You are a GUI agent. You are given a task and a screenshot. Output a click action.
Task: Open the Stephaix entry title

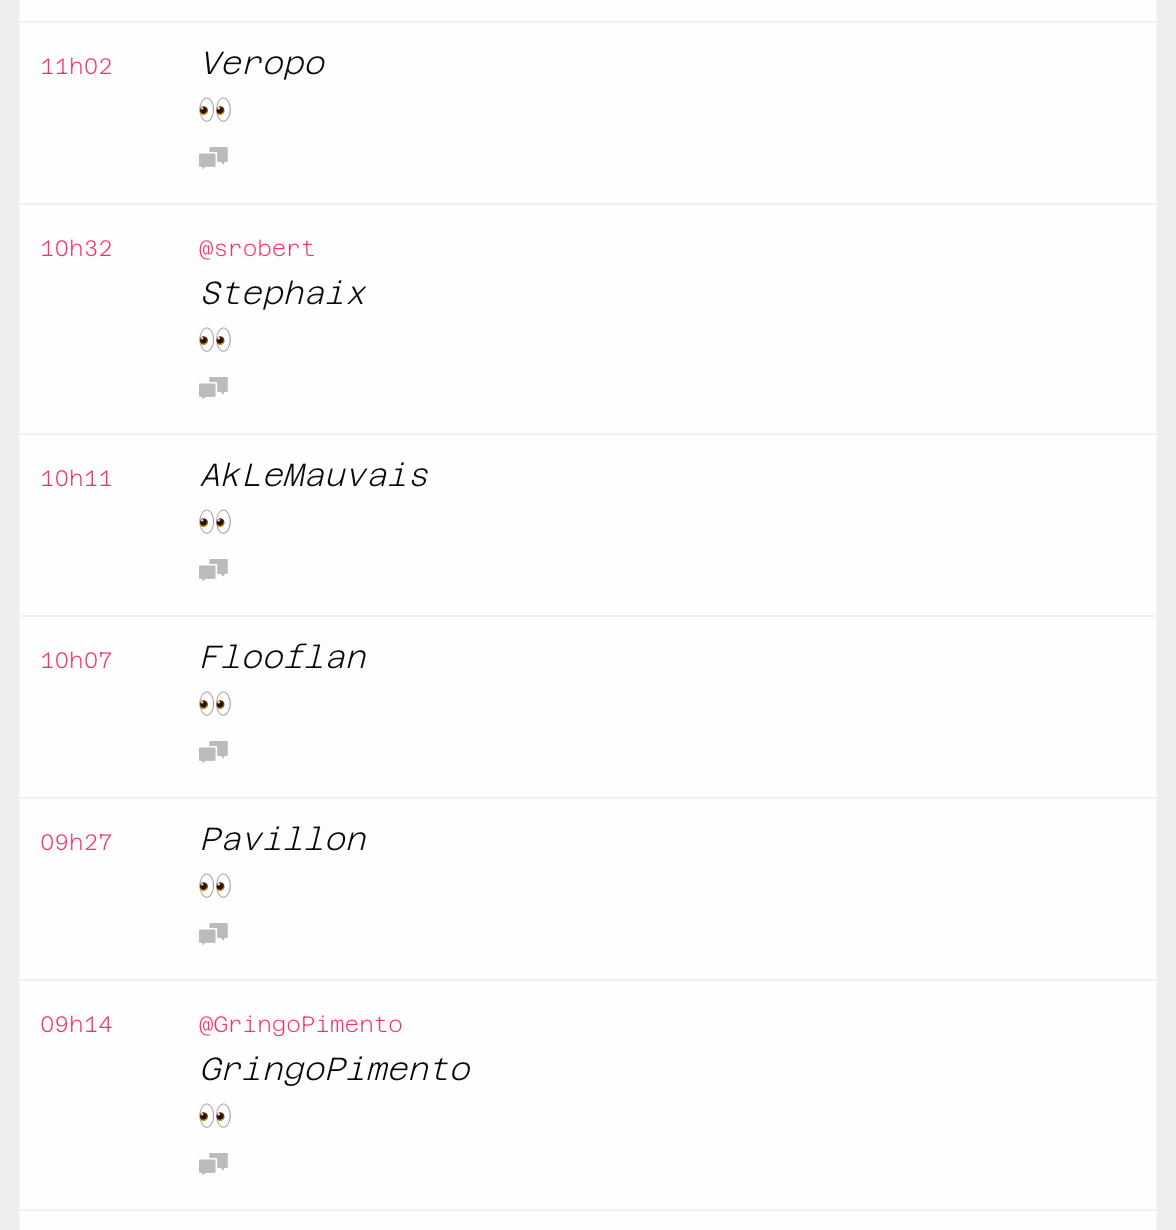[283, 294]
